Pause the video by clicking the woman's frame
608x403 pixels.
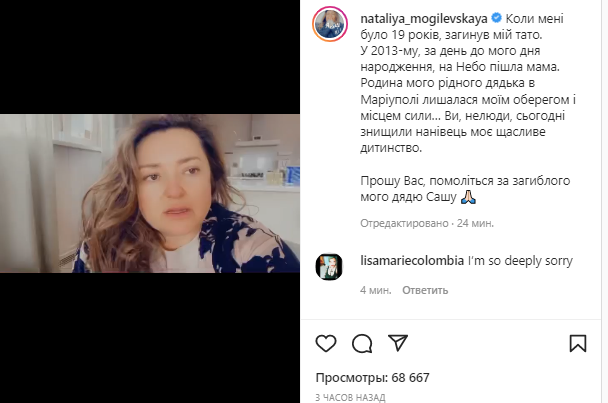coord(150,193)
